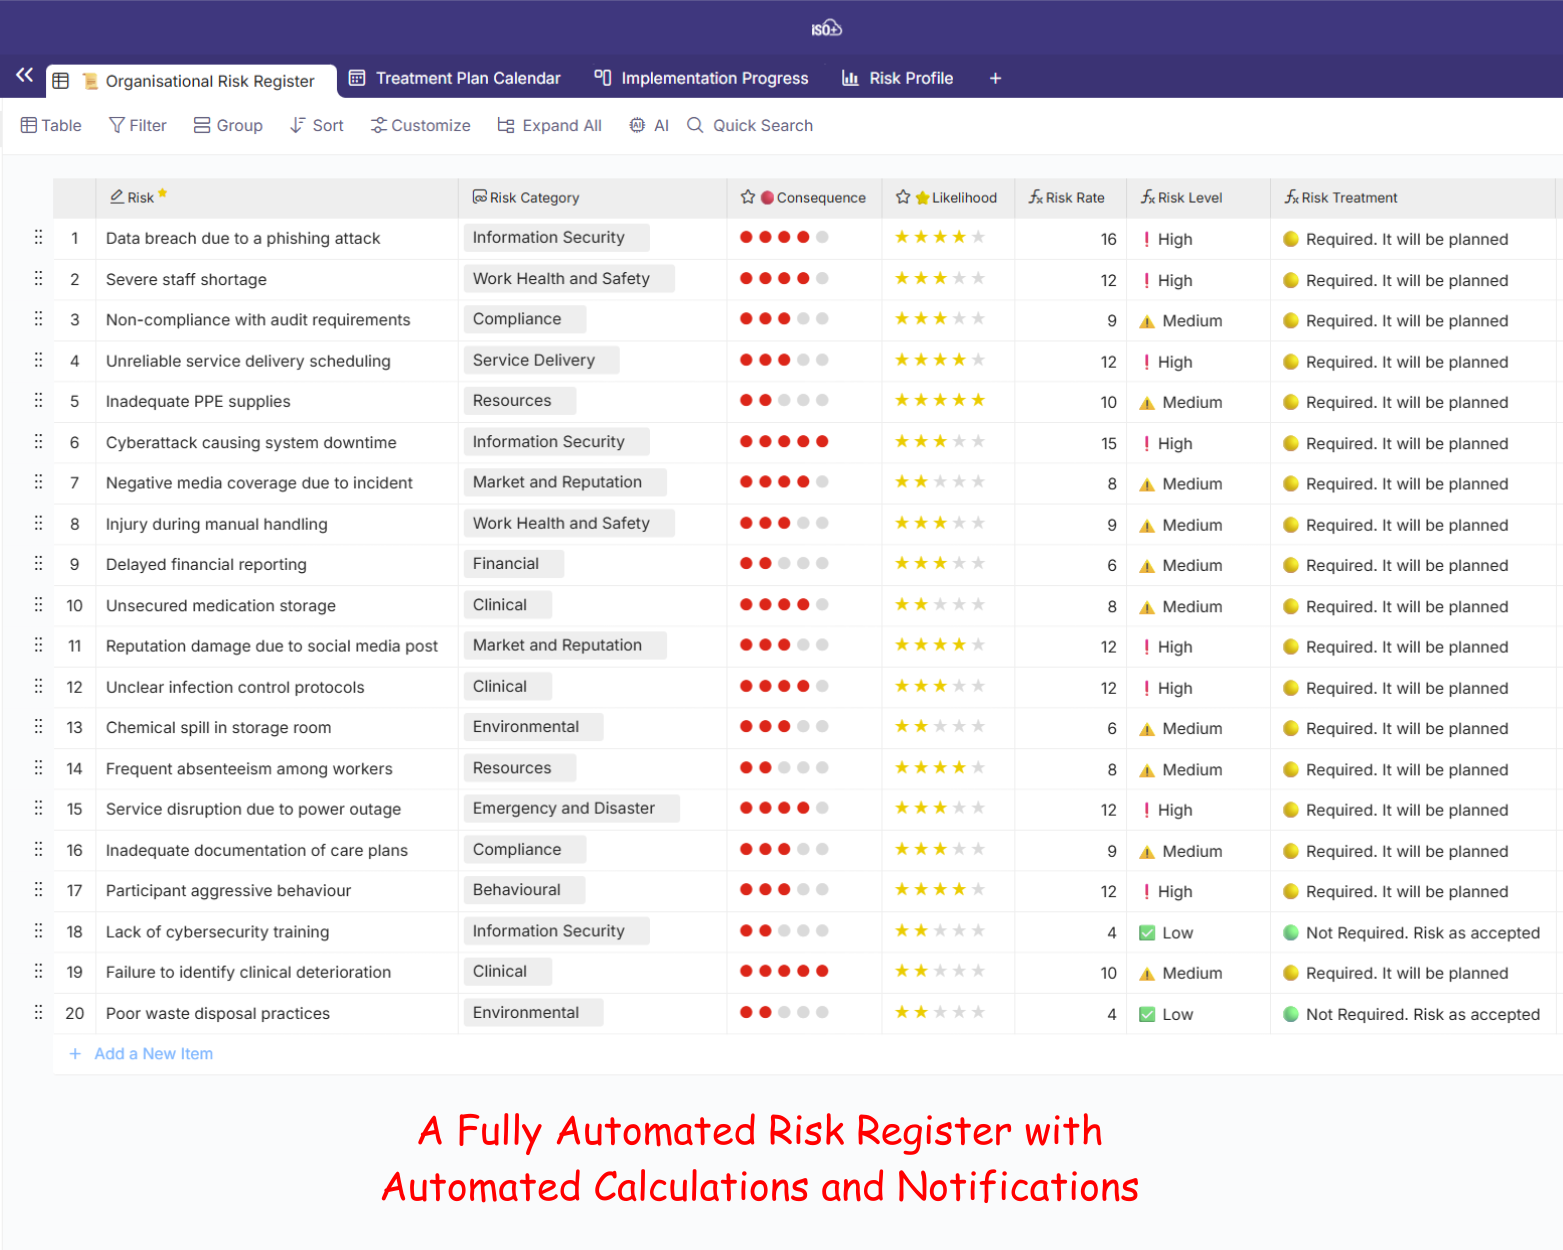The height and width of the screenshot is (1250, 1563).
Task: Click Add a New Item link
Action: 153,1054
